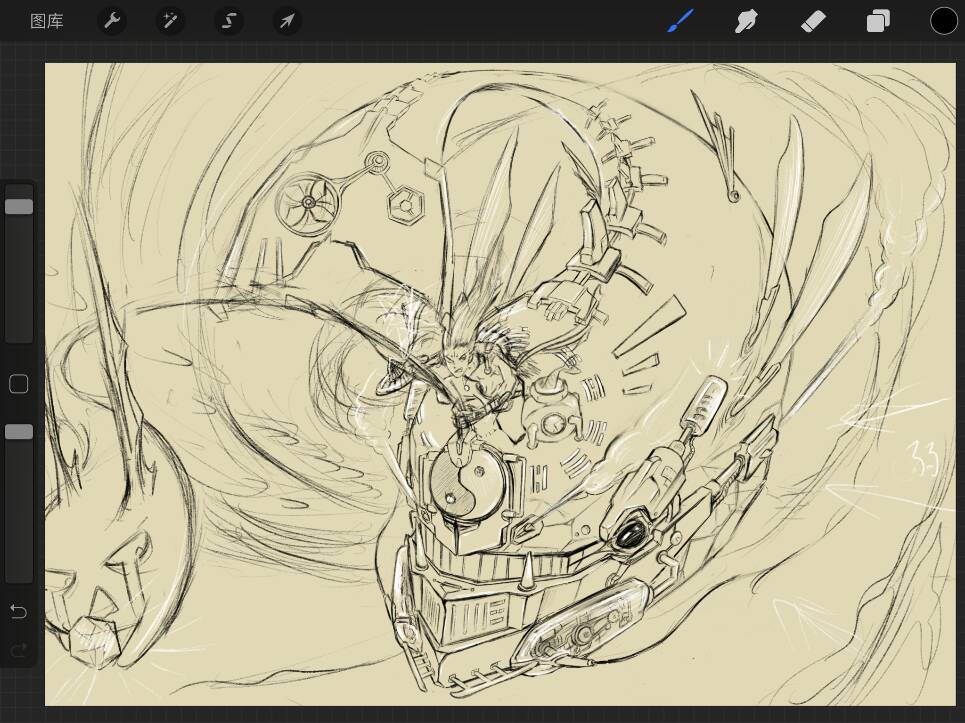The width and height of the screenshot is (965, 723).
Task: Select the Brush tool
Action: (x=681, y=22)
